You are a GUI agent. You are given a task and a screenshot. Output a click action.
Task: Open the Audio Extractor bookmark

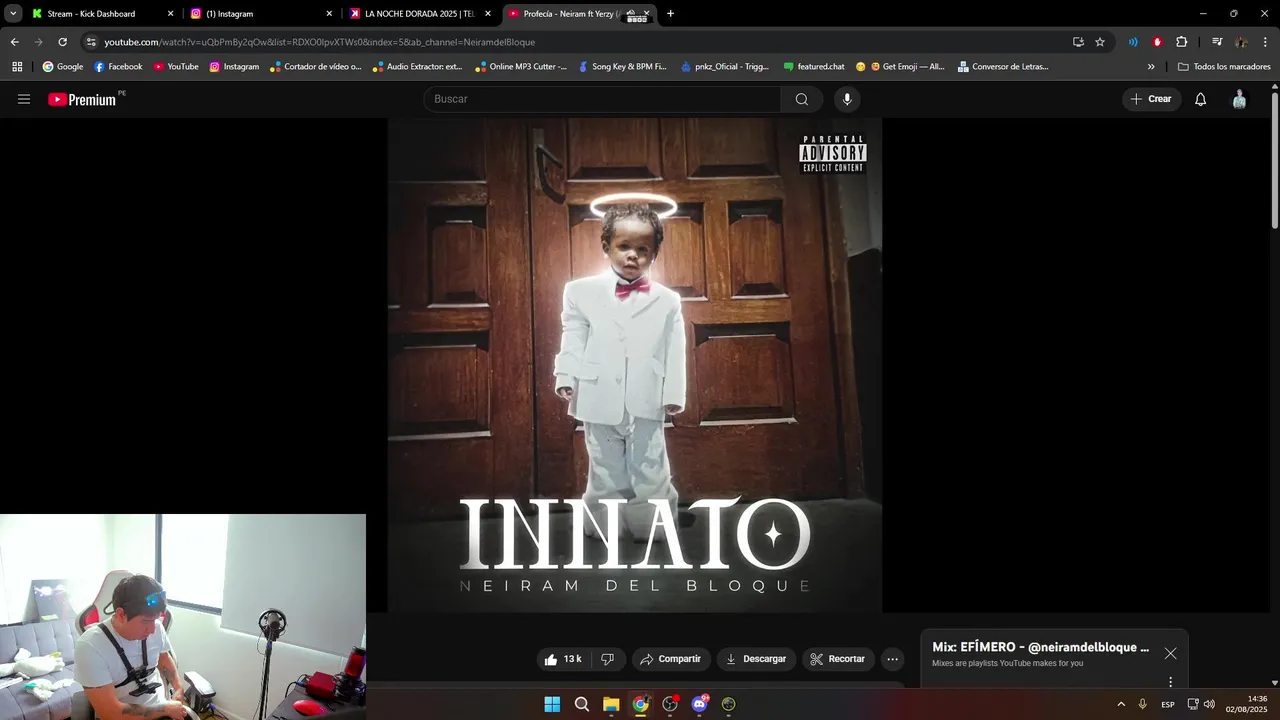[x=418, y=67]
